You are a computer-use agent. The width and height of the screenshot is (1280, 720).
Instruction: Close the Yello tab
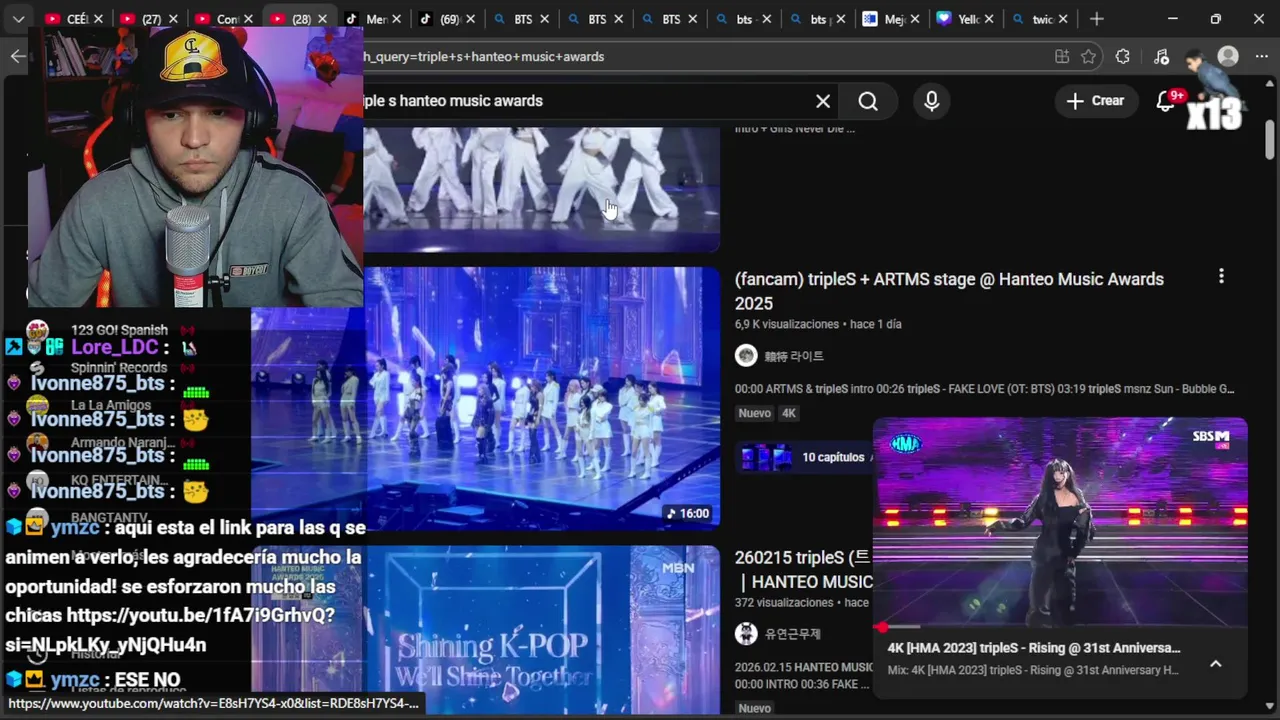989,19
